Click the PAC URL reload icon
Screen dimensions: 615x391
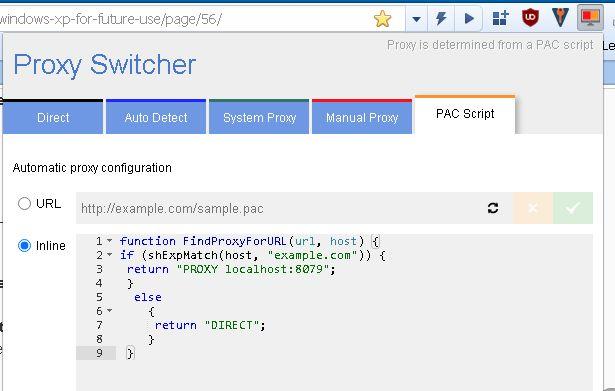tap(493, 208)
